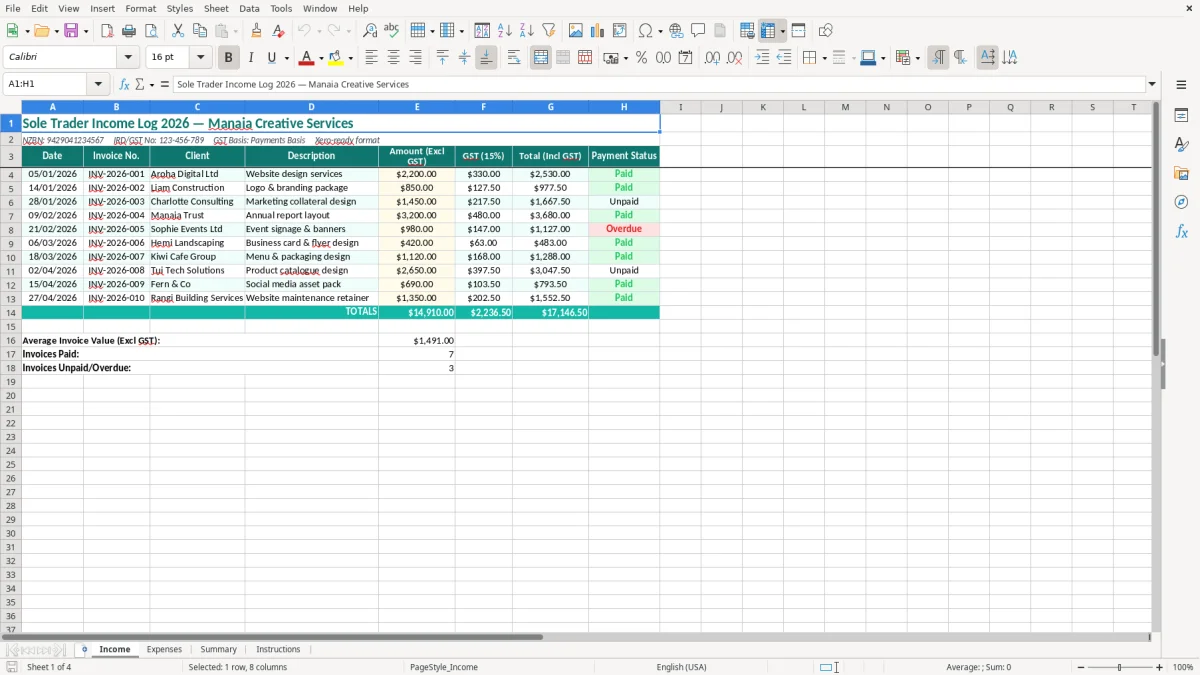Click PageStyle_Income in status bar
1200x675 pixels.
pyautogui.click(x=444, y=667)
